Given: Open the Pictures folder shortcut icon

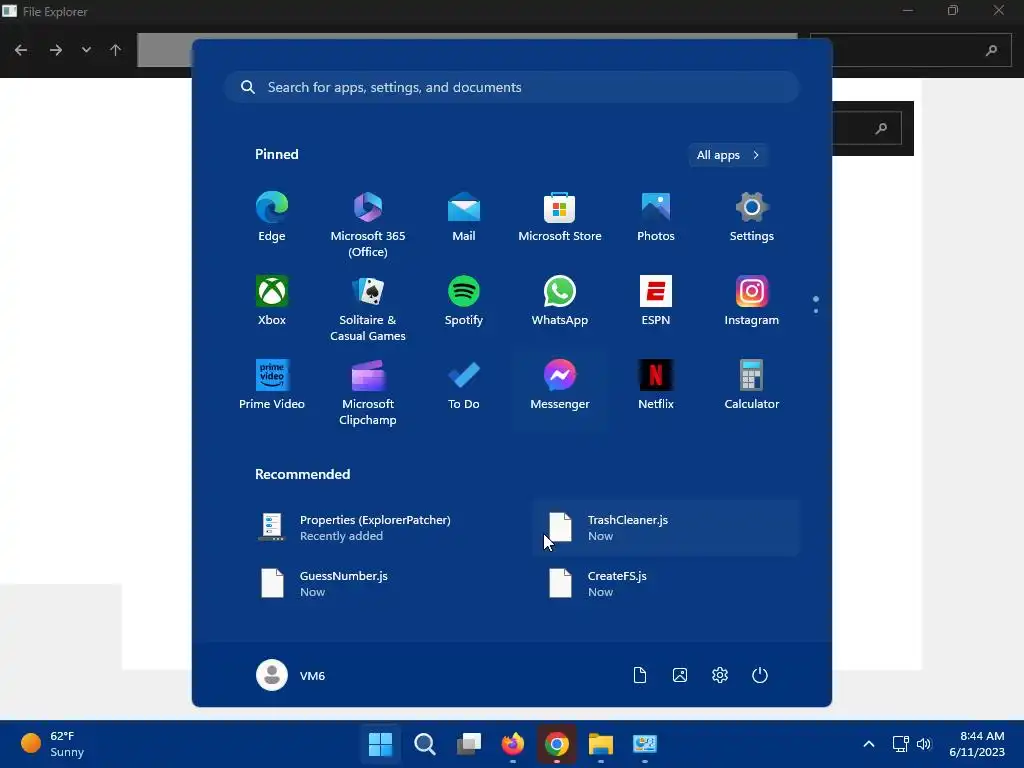Looking at the screenshot, I should point(680,675).
